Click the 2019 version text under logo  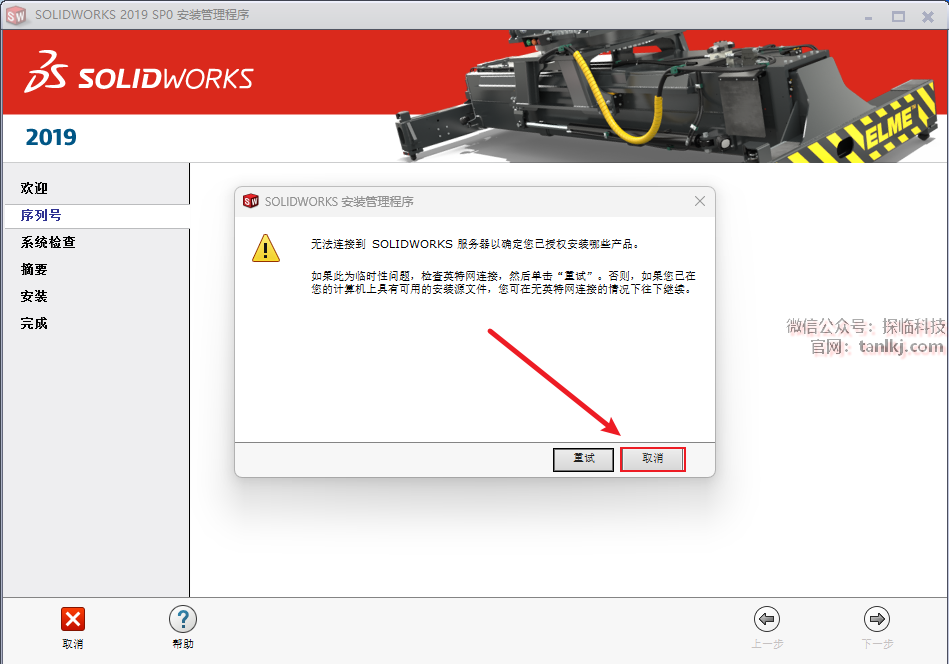51,137
